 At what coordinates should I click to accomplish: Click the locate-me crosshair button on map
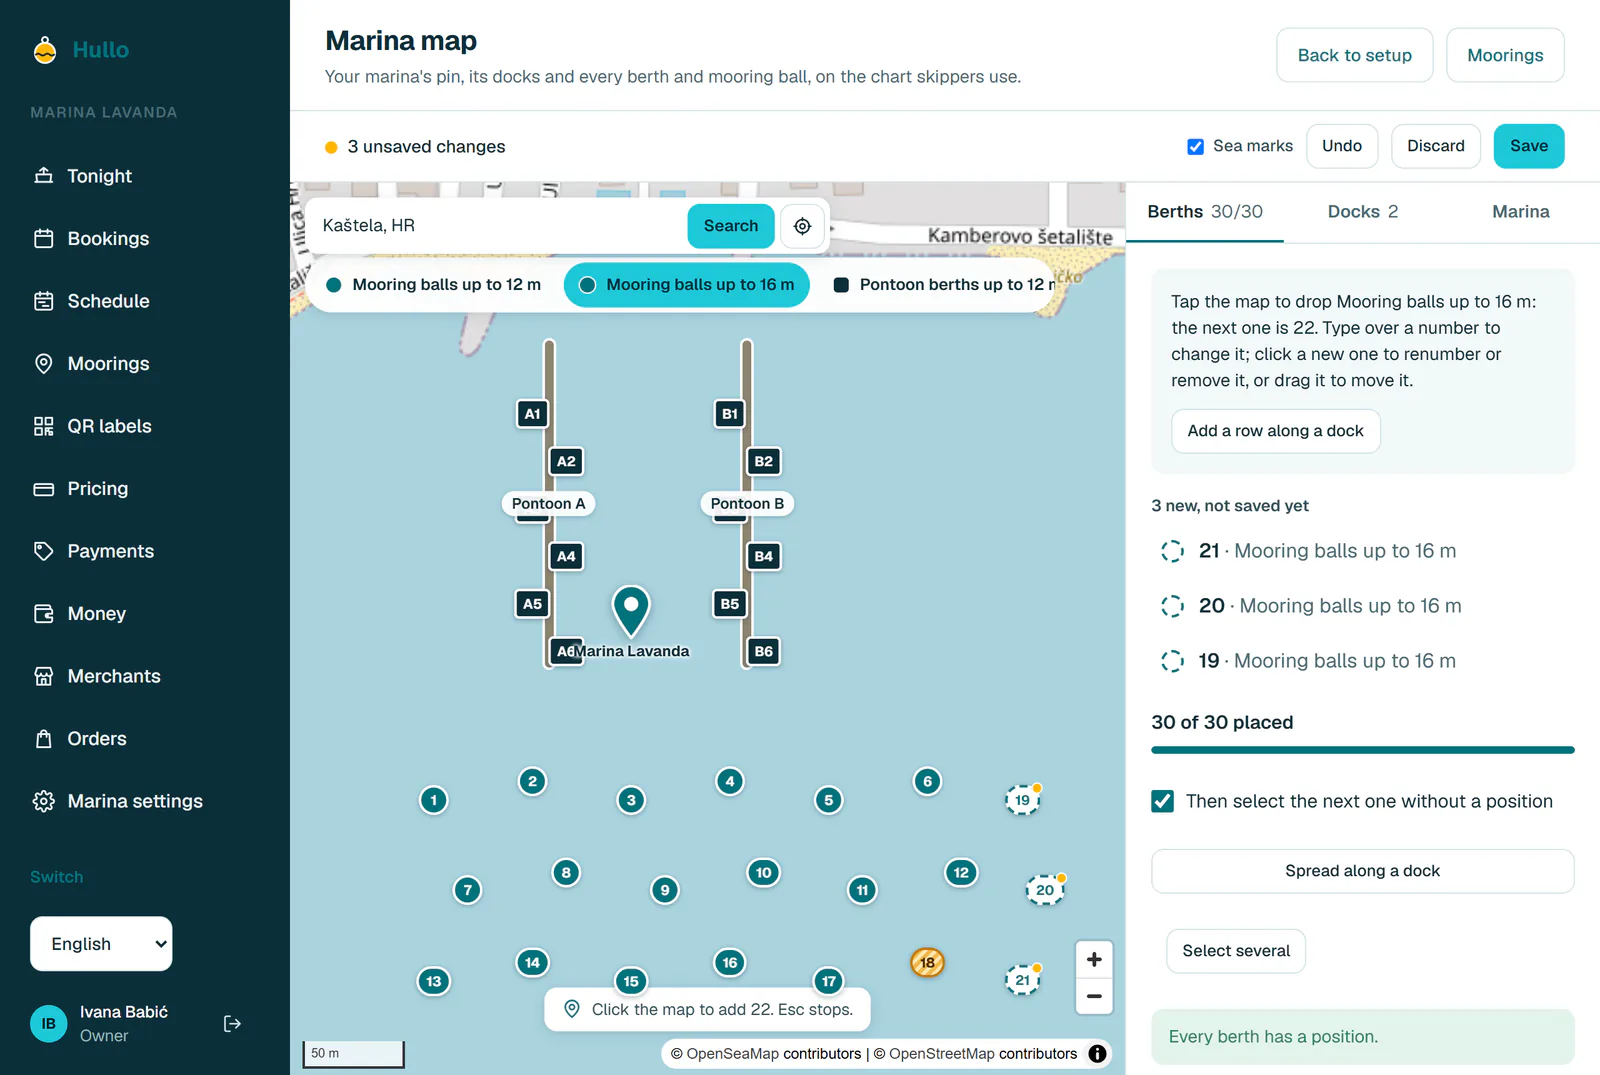click(x=802, y=226)
